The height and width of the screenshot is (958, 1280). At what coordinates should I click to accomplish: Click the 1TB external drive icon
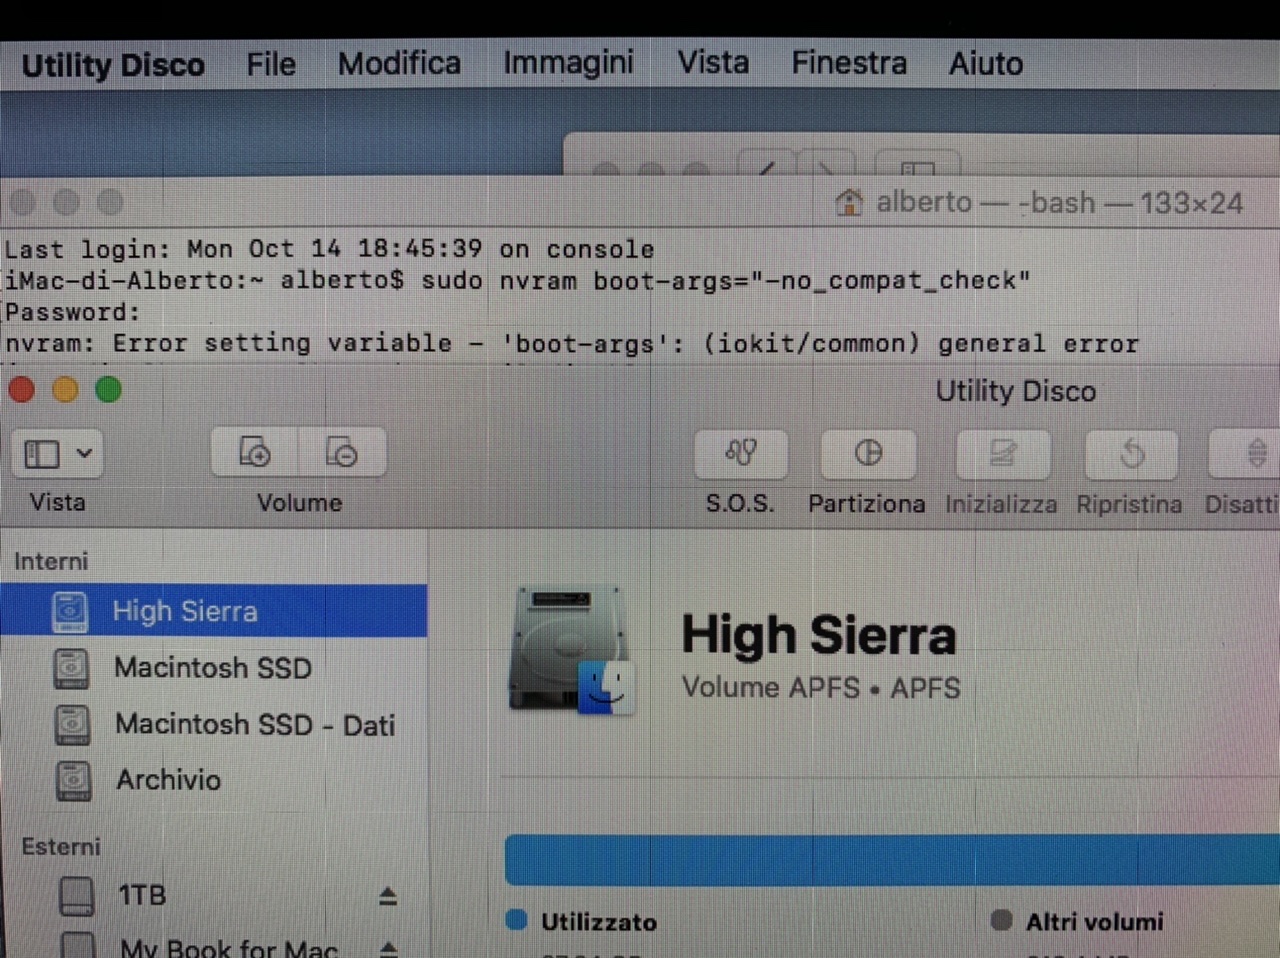77,896
